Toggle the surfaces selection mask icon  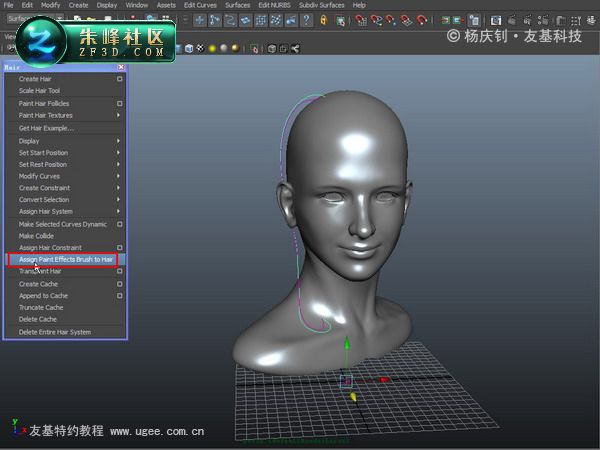click(246, 20)
